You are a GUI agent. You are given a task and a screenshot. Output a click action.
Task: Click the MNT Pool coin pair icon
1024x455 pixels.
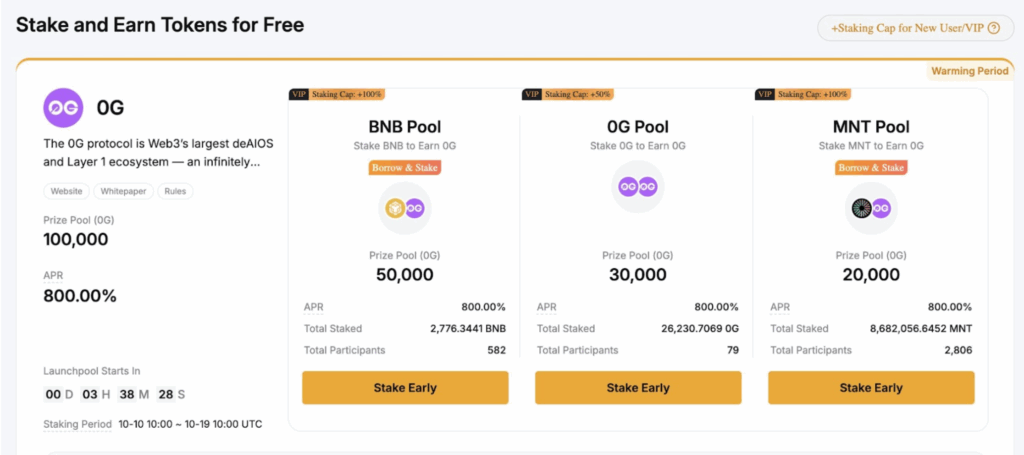click(871, 208)
